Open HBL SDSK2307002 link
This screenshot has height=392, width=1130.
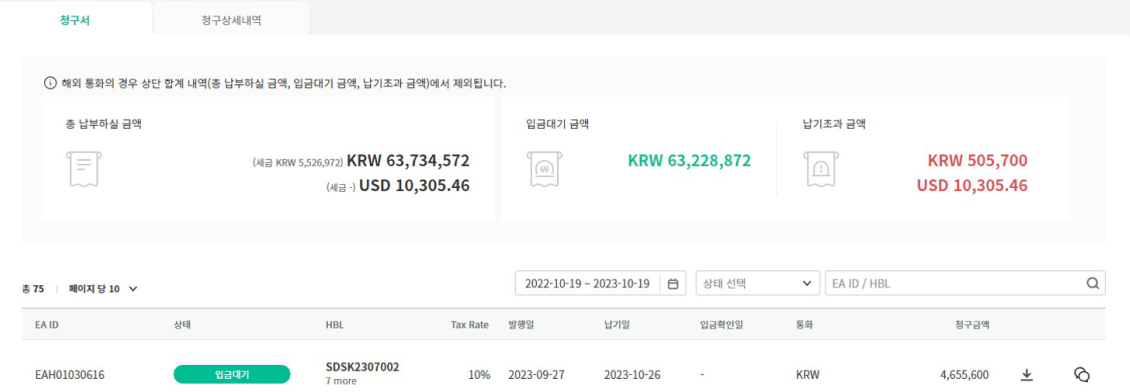pos(362,368)
